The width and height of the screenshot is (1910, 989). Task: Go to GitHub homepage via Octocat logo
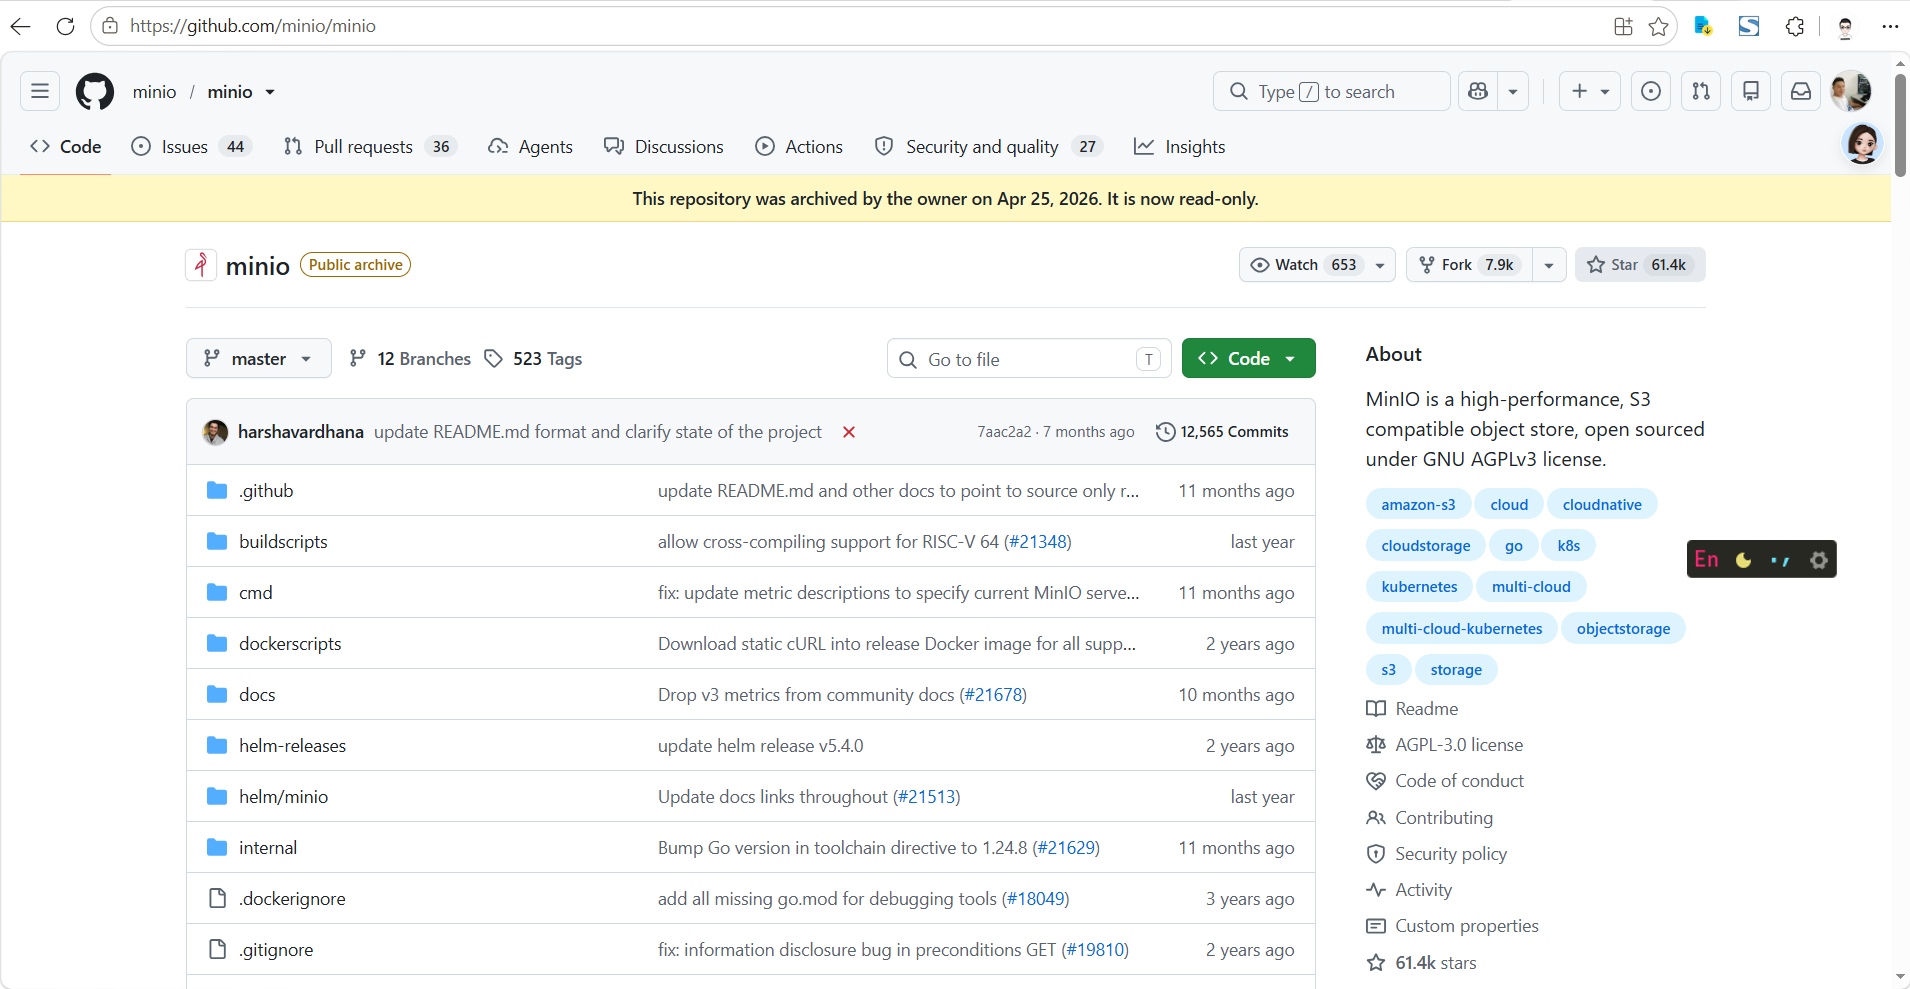pos(95,92)
